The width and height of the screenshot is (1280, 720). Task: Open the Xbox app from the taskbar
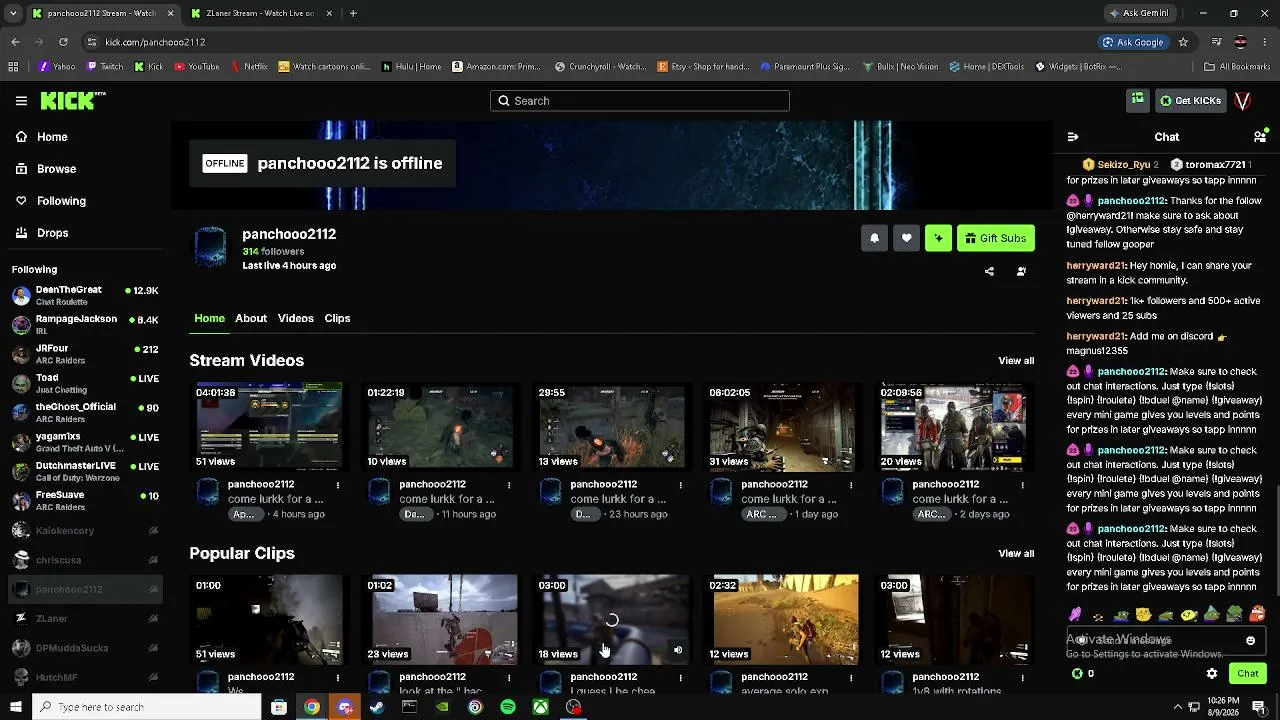tap(541, 707)
